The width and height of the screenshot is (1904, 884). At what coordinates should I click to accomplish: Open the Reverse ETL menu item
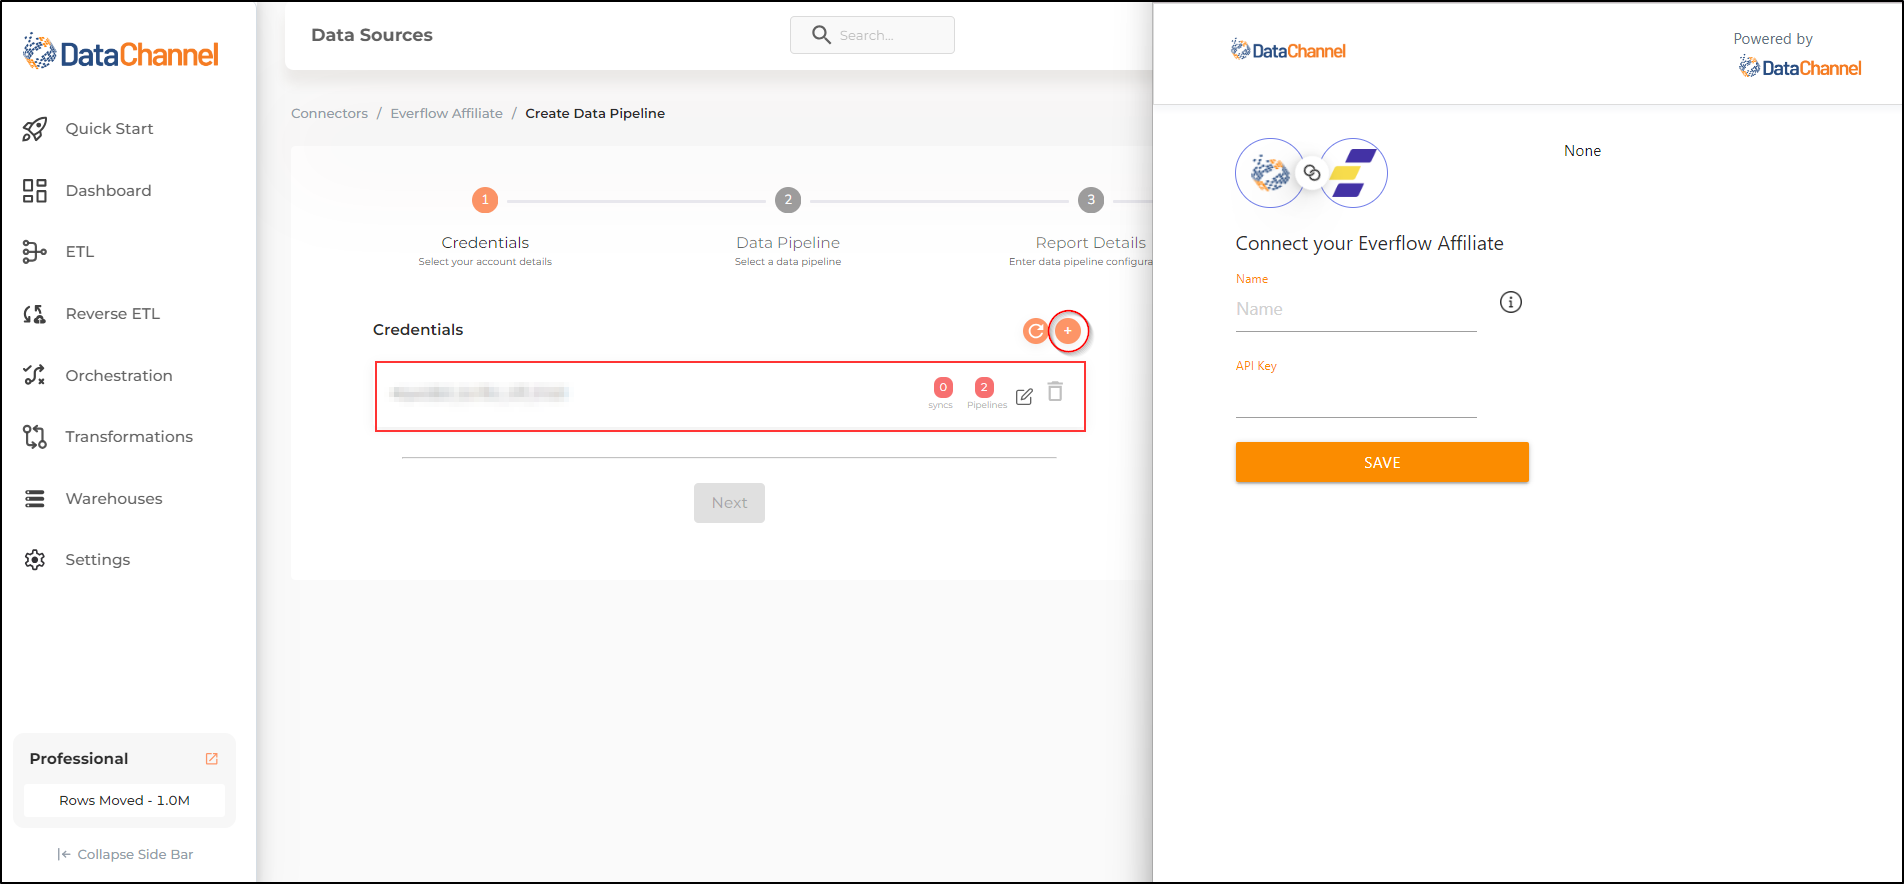pos(112,314)
